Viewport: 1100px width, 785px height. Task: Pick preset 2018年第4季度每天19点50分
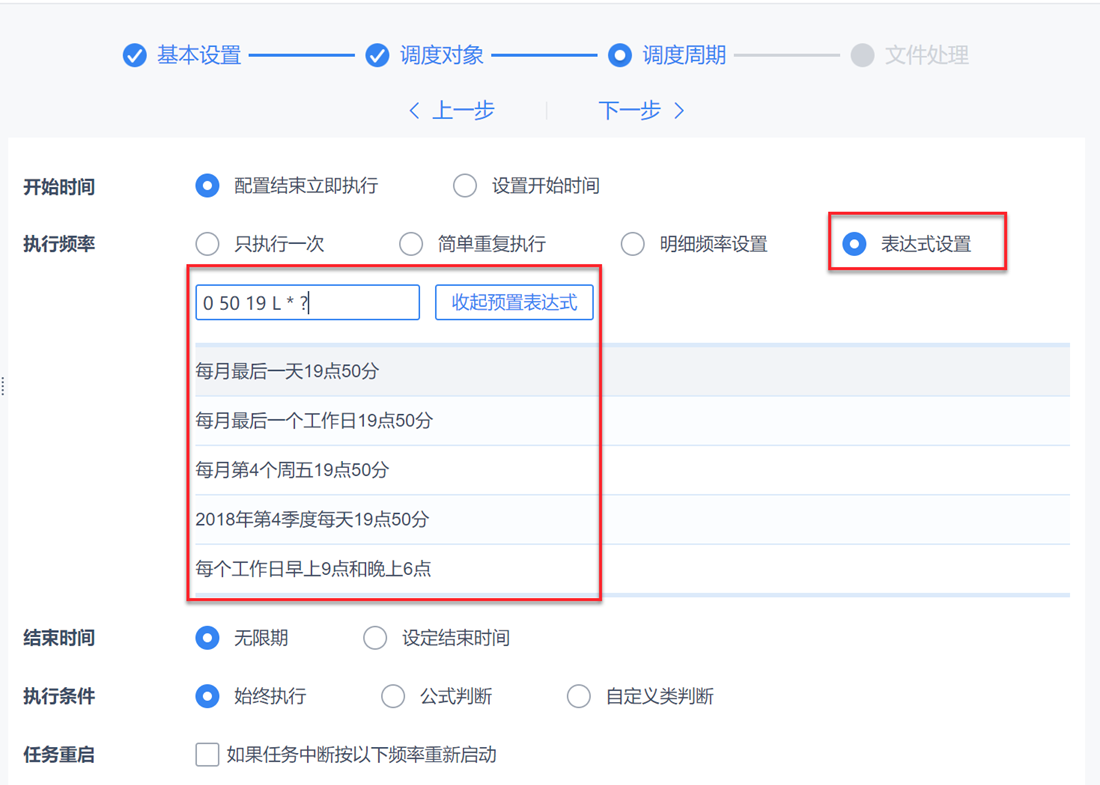tap(312, 519)
